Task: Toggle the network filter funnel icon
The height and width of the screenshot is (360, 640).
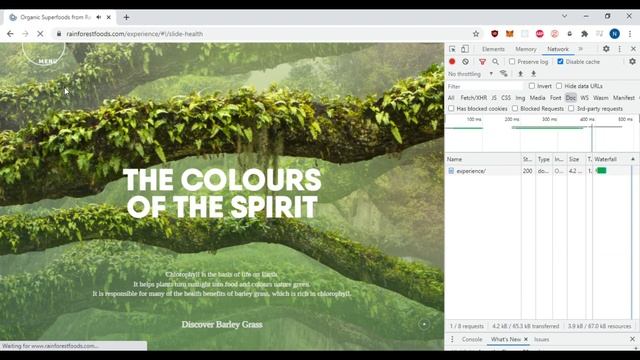Action: point(482,62)
